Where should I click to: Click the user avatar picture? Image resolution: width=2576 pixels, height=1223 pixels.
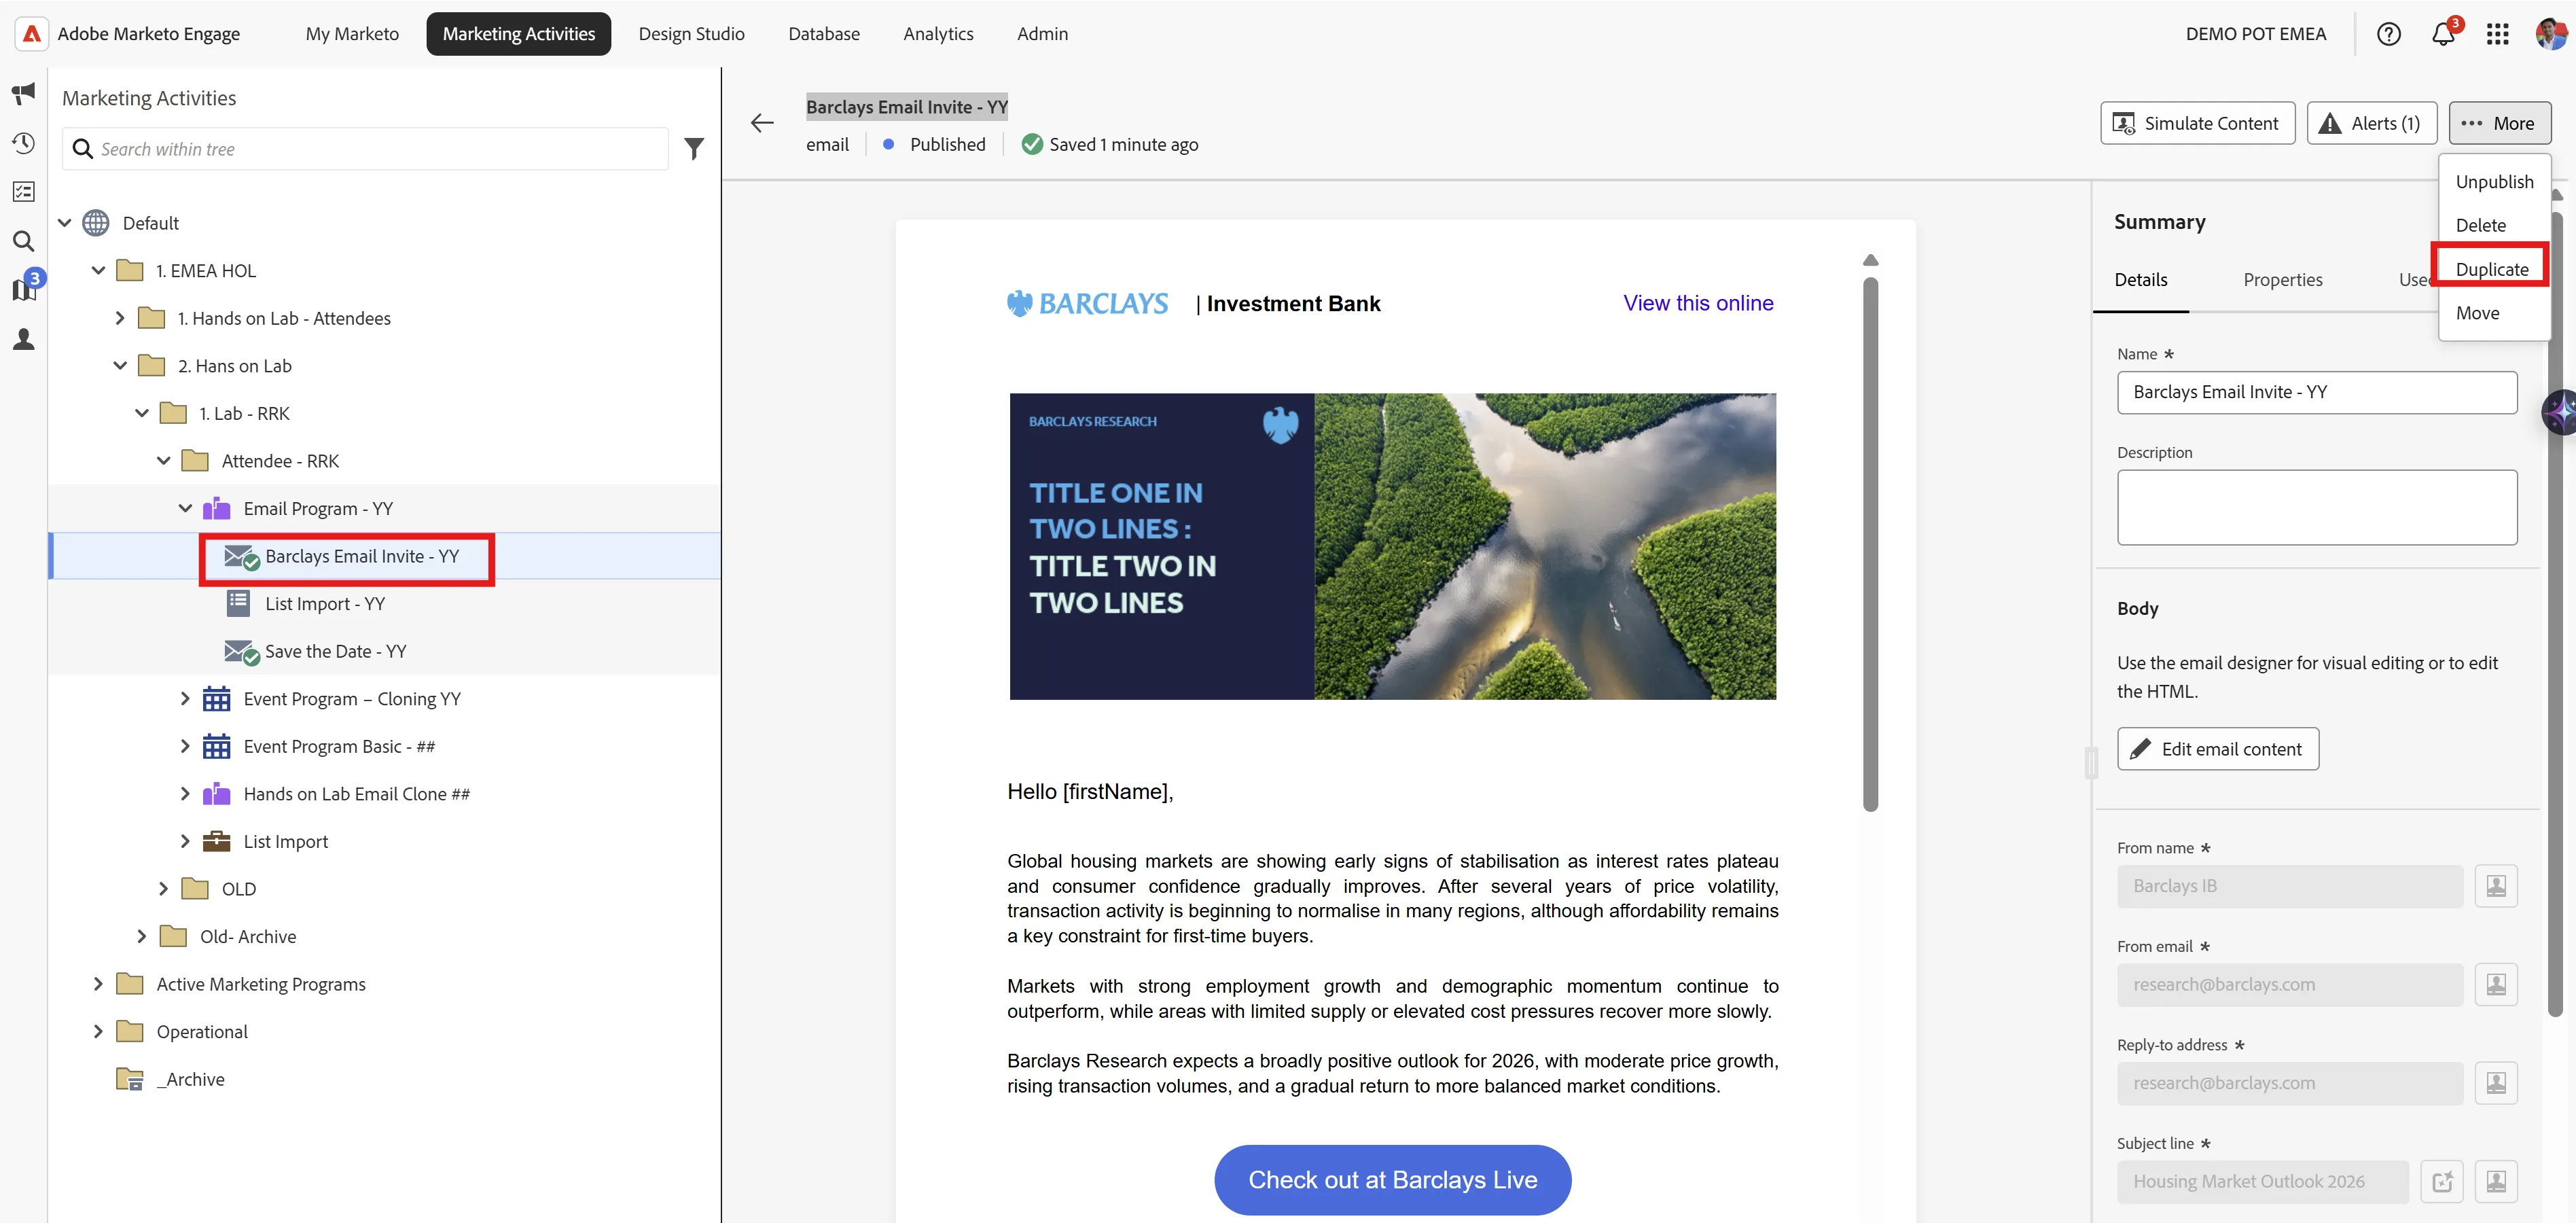[x=2550, y=34]
